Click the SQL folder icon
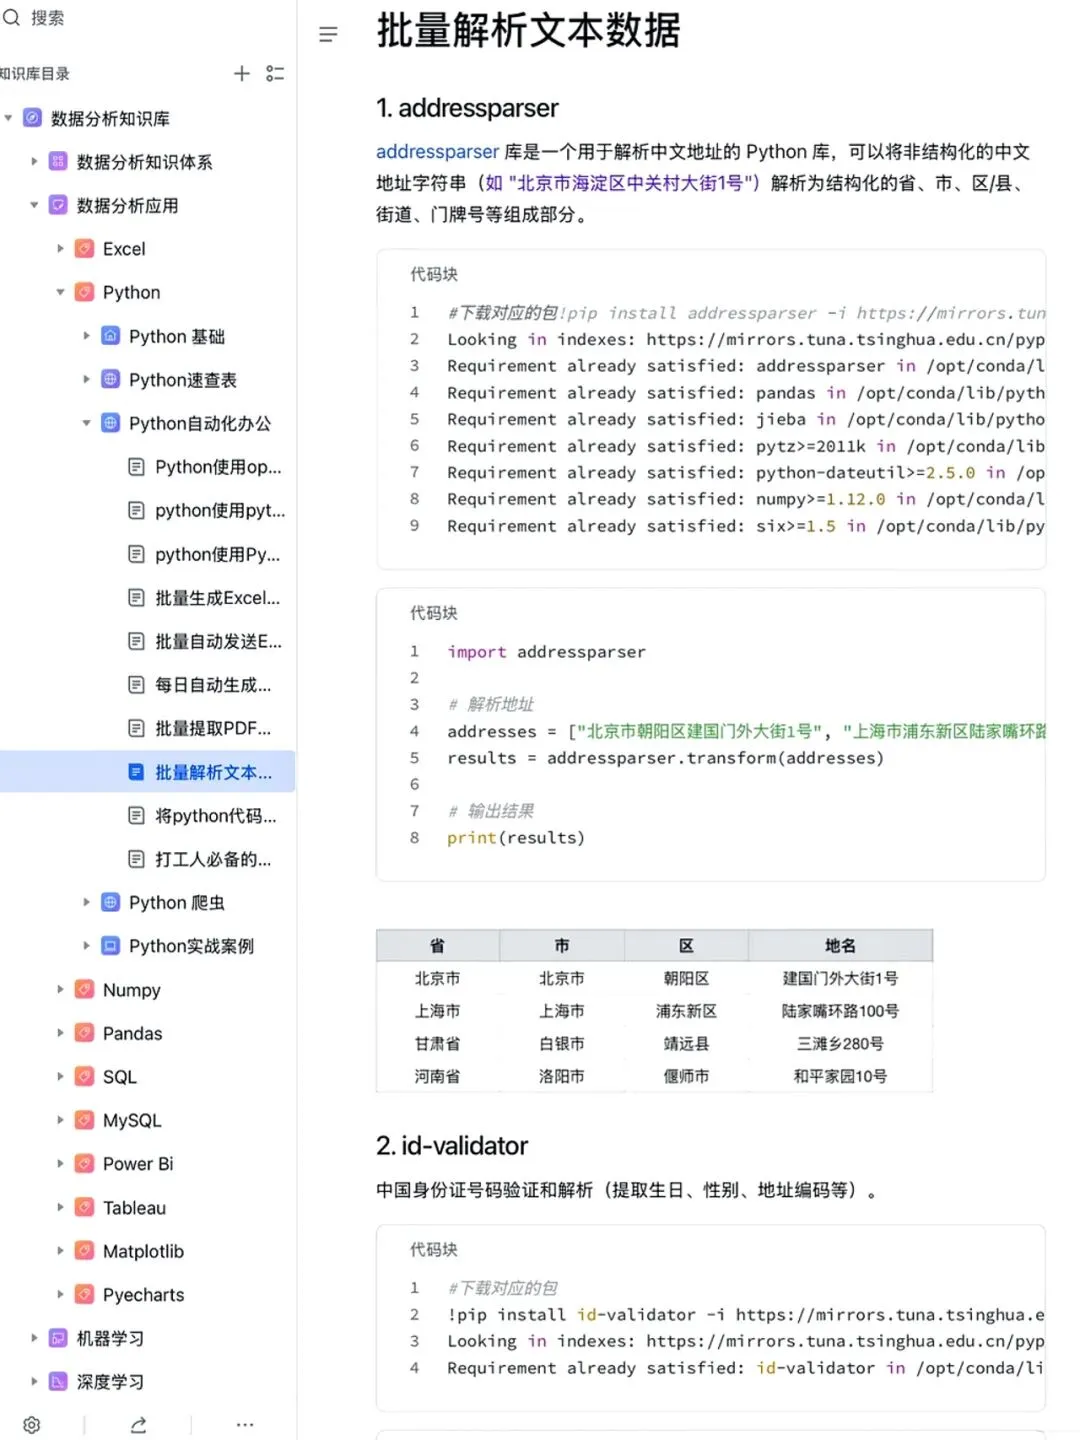This screenshot has width=1080, height=1440. 85,1076
